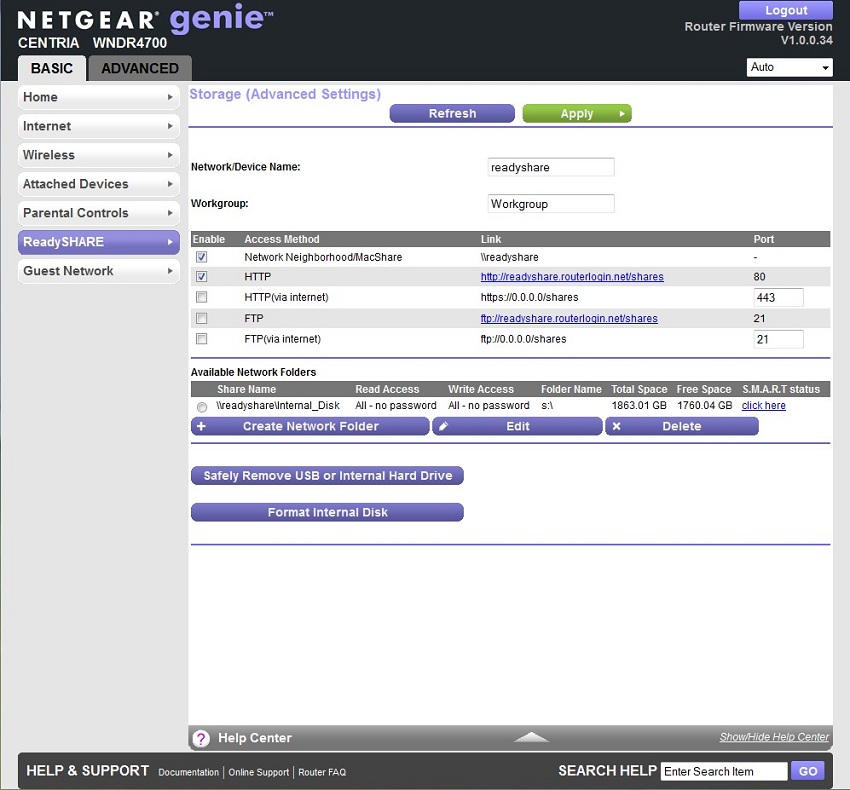The image size is (850, 790).
Task: Click the ftp://0.0.0.0/shares text
Action: [523, 339]
